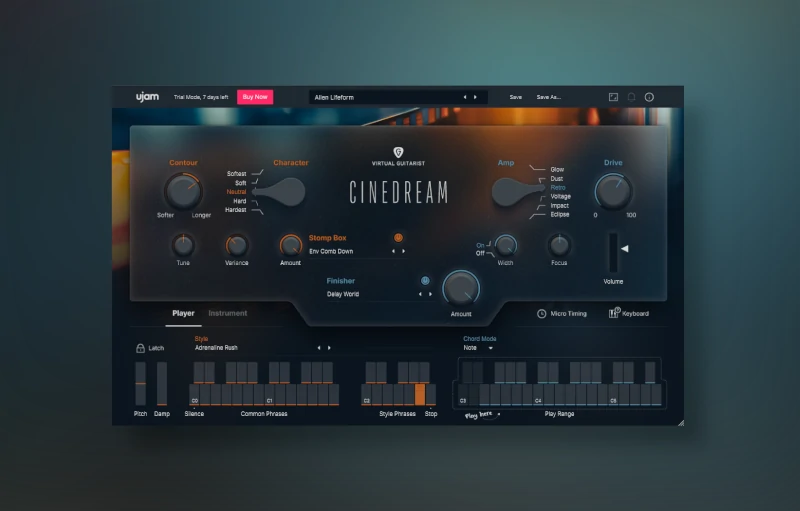
Task: Toggle the Width On/Off switch
Action: tap(485, 249)
